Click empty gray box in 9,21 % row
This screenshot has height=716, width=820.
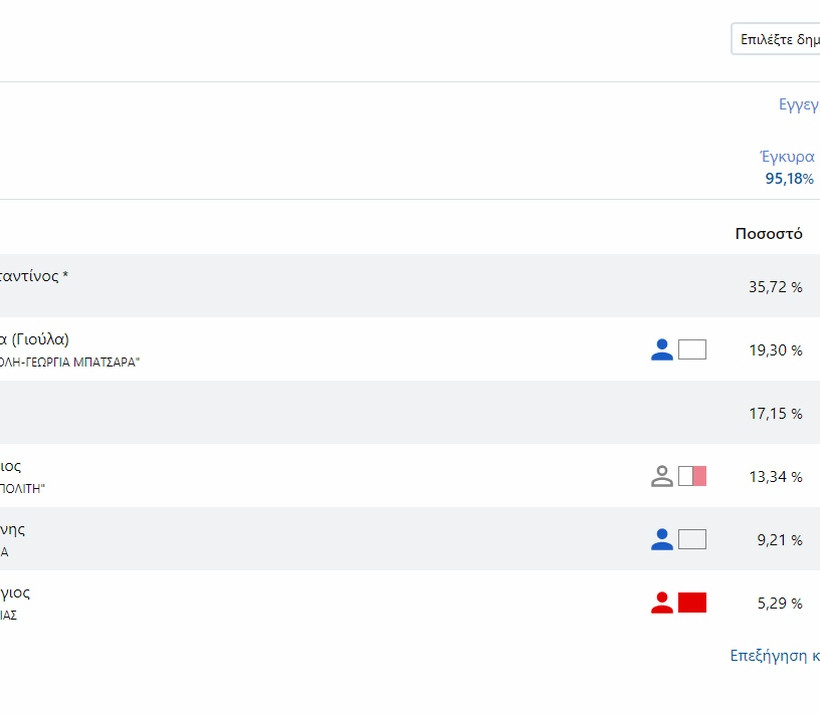point(692,540)
